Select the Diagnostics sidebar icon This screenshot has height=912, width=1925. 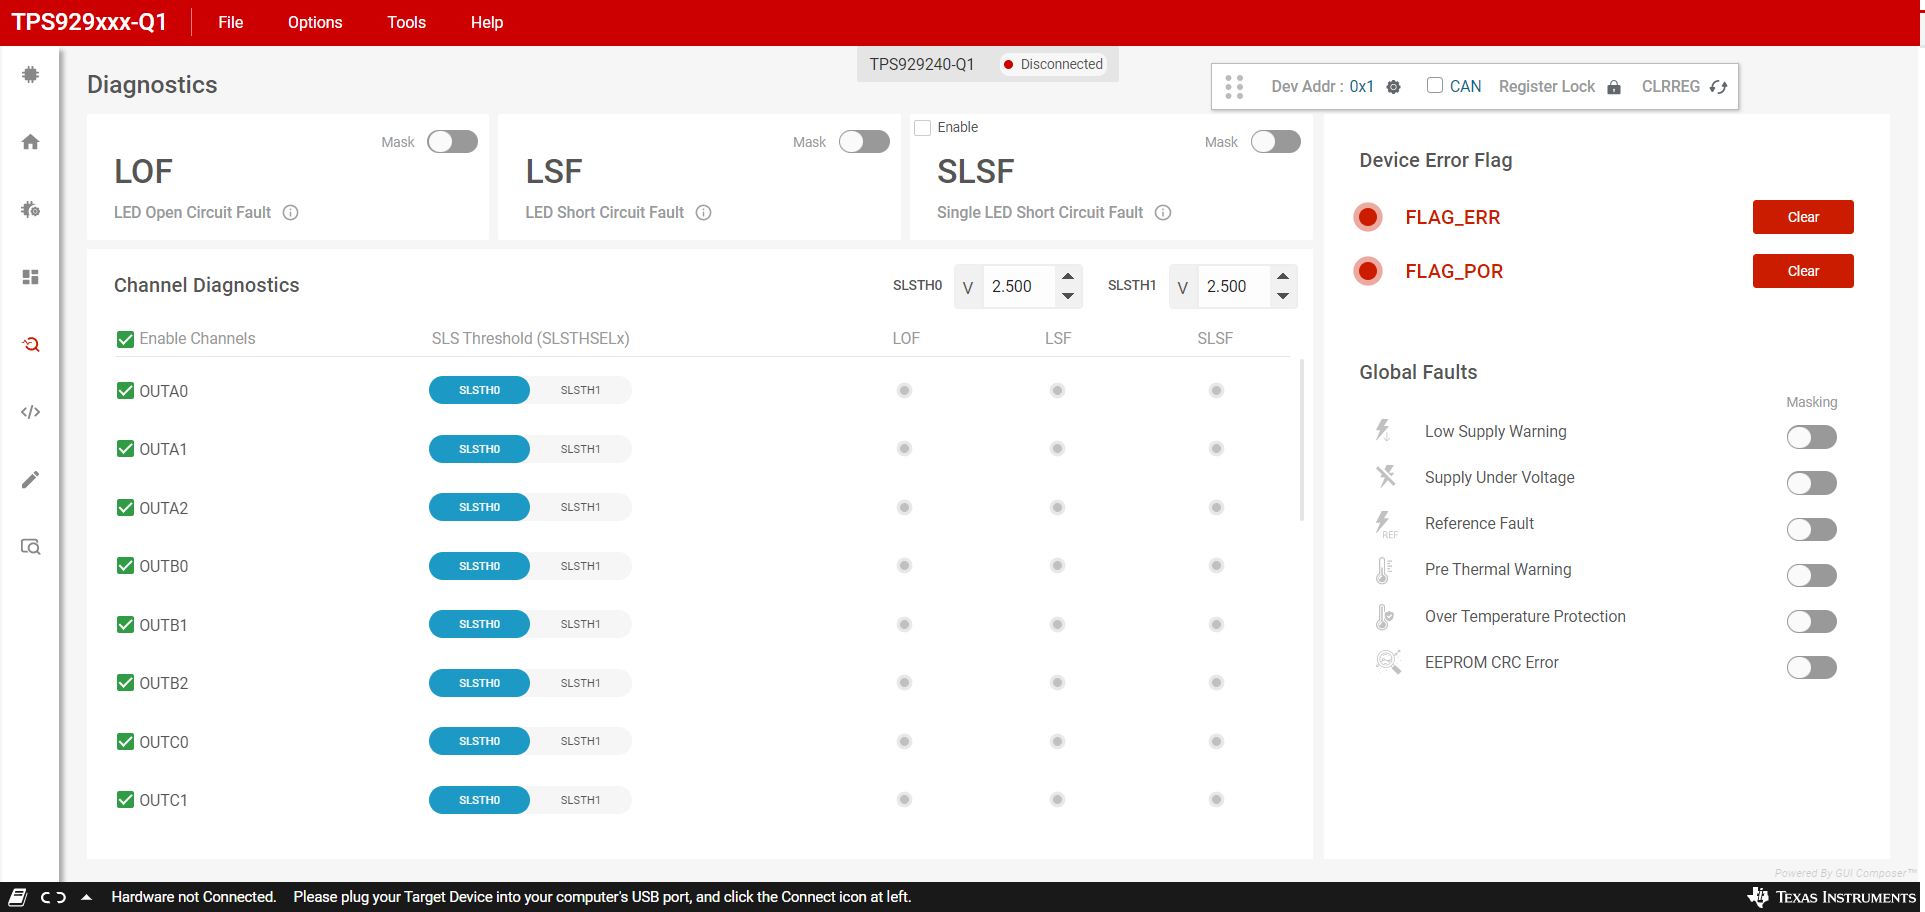tap(31, 344)
